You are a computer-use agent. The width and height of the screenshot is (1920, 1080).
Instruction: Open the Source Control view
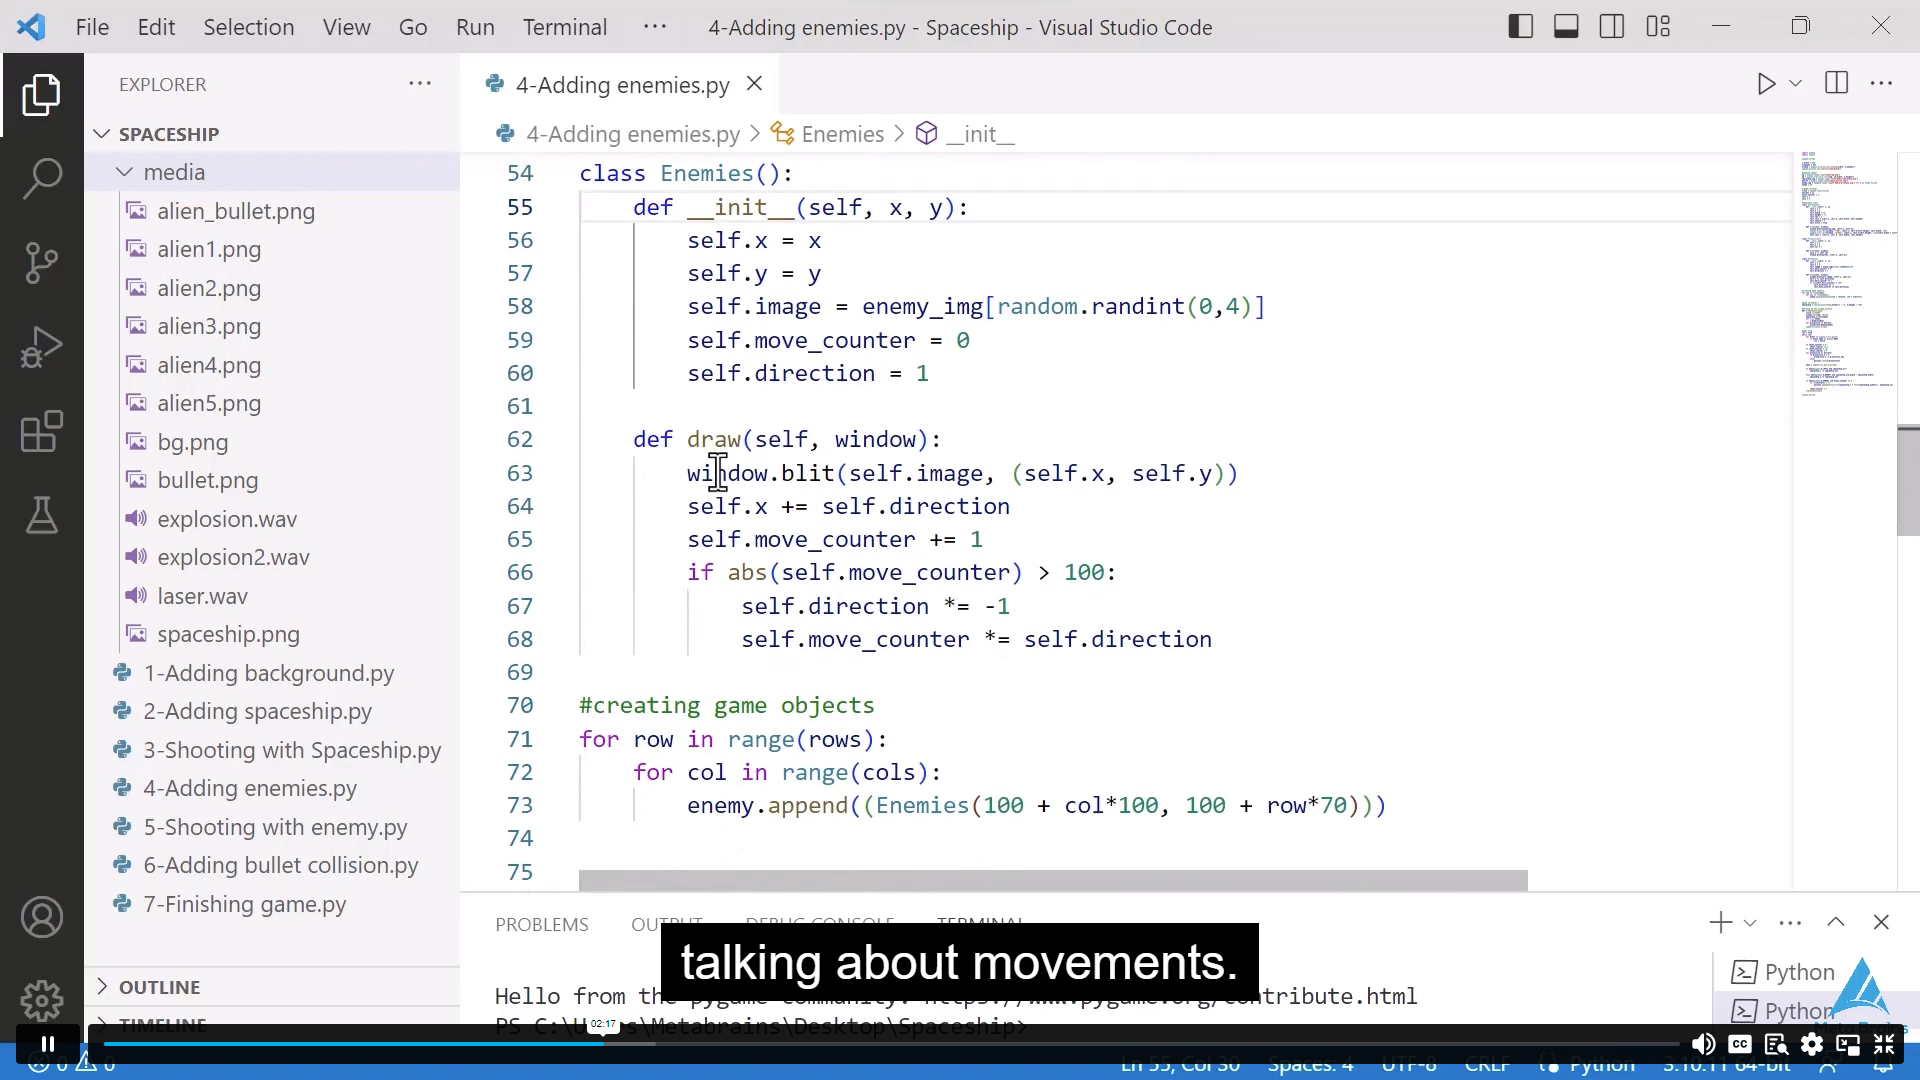pos(41,262)
